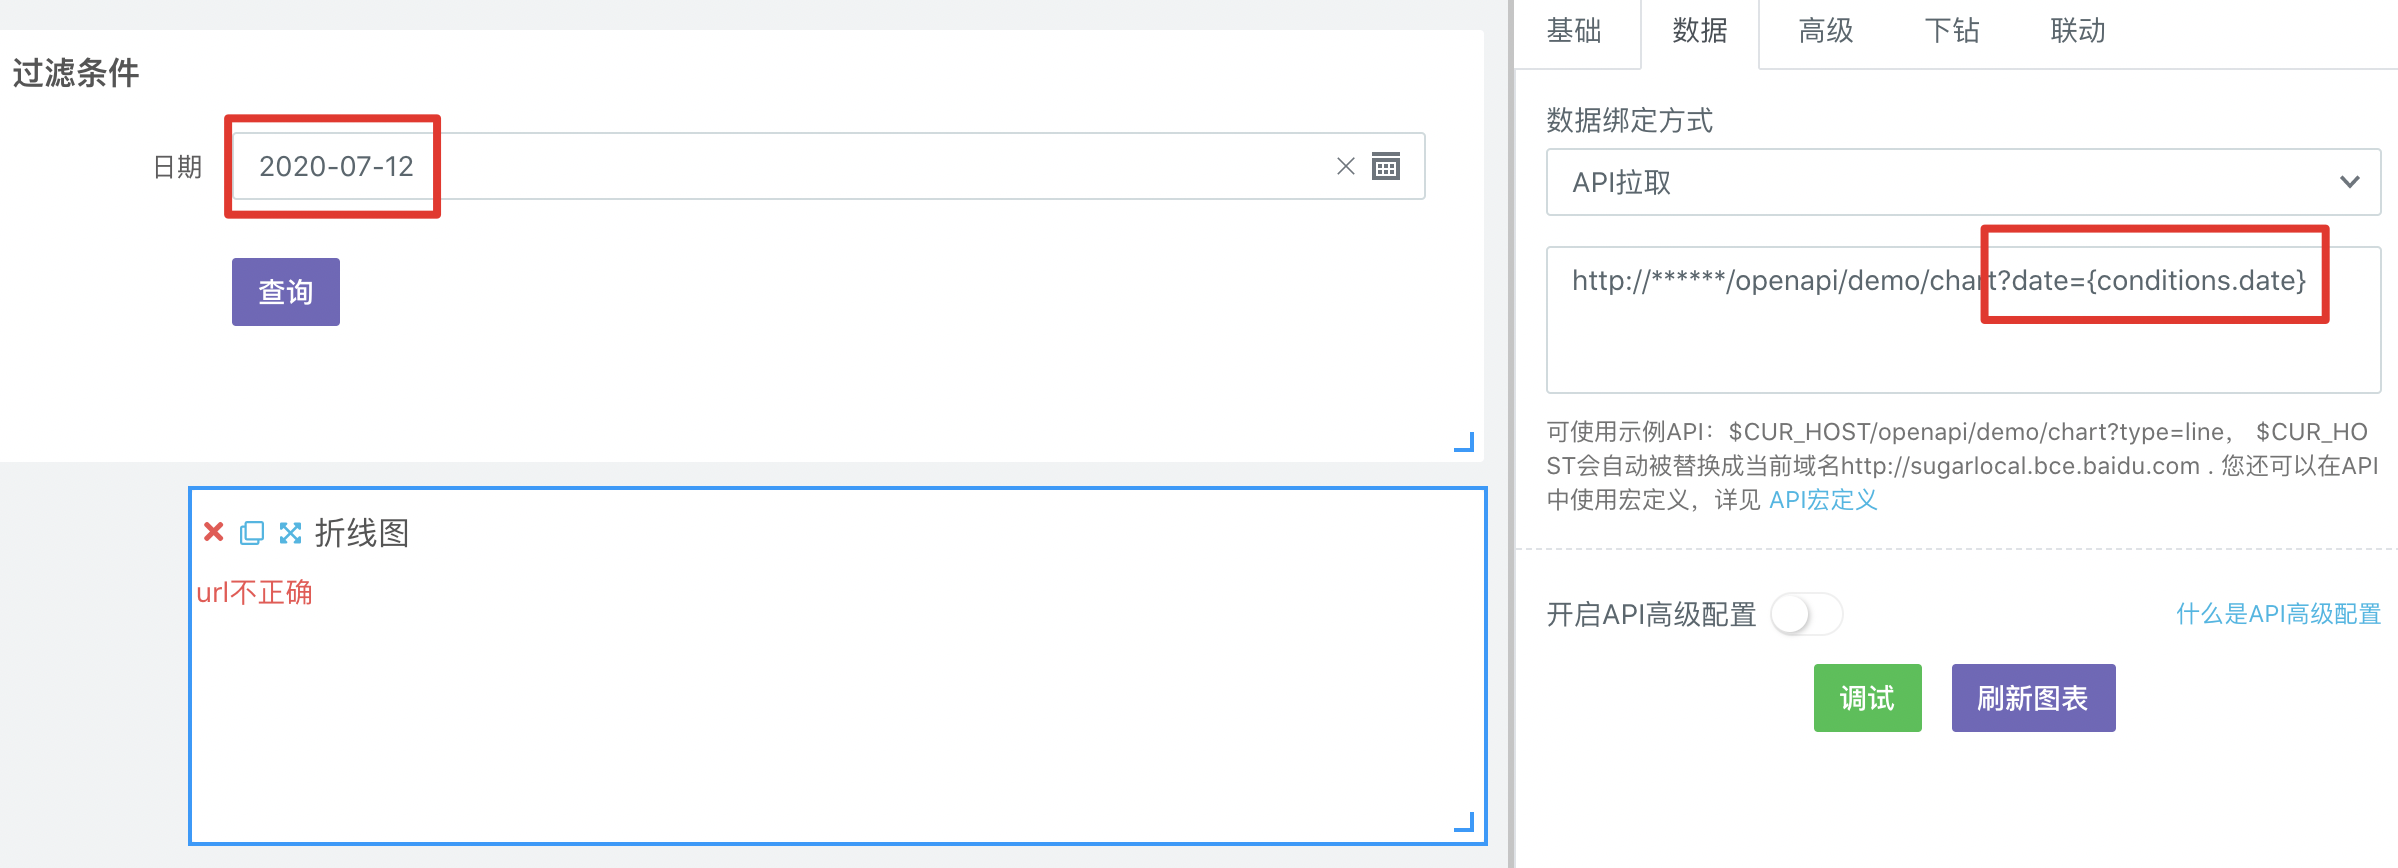Viewport: 2398px width, 868px height.
Task: Switch to the 基础 tab
Action: (1574, 31)
